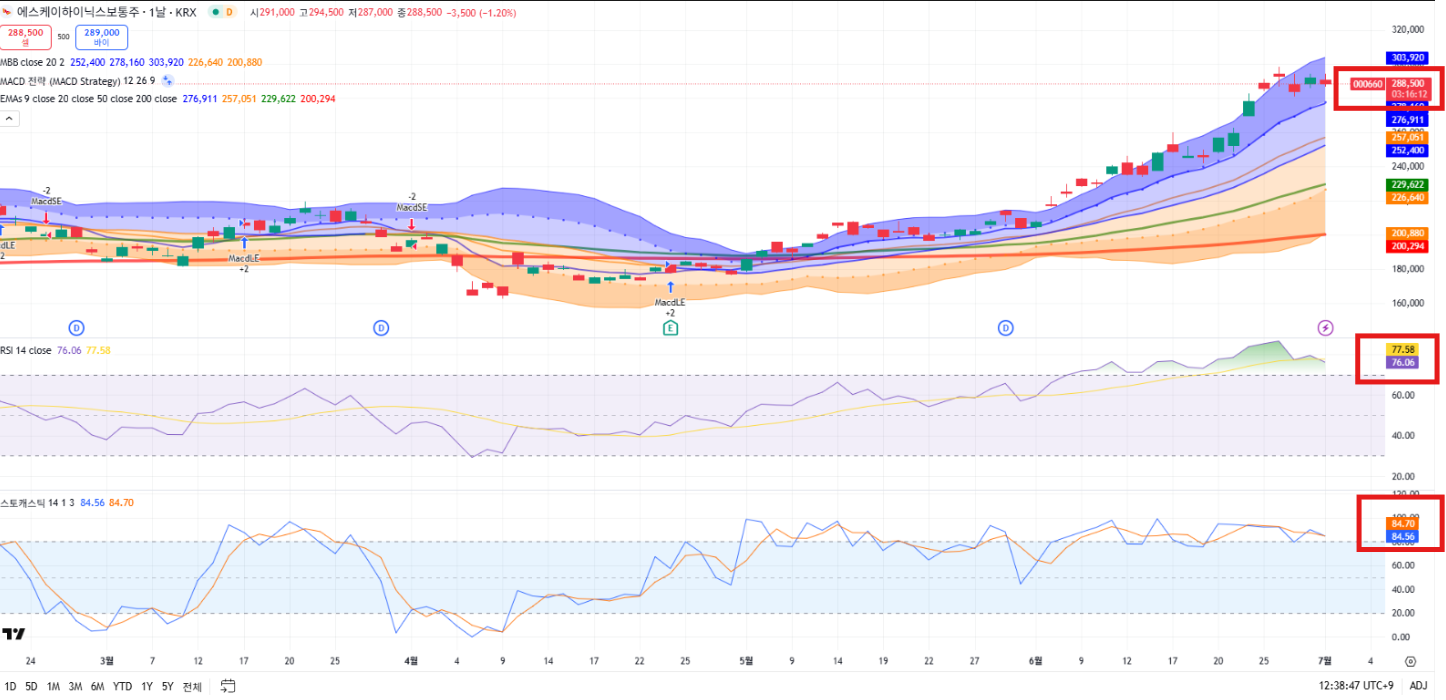Select the 5D time range
The height and width of the screenshot is (700, 1446).
(31, 686)
